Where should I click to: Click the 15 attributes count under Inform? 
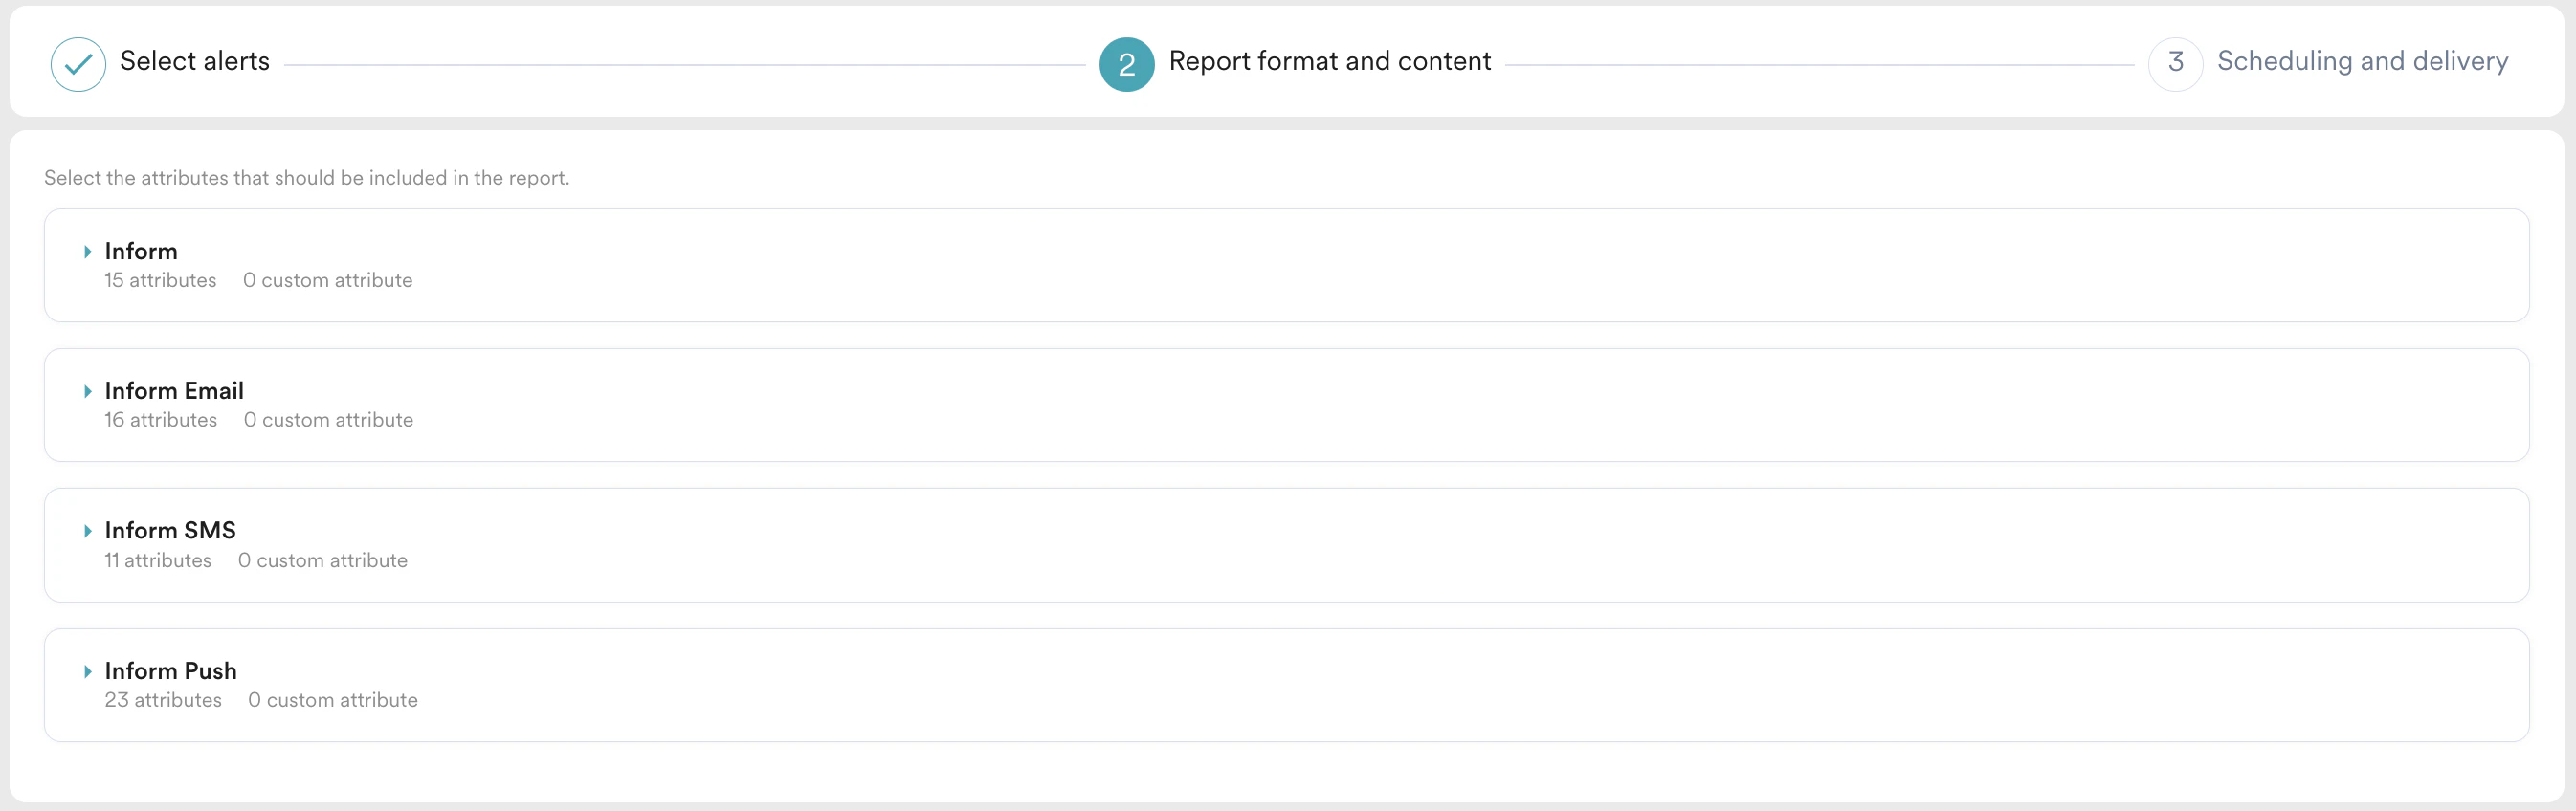pos(160,280)
